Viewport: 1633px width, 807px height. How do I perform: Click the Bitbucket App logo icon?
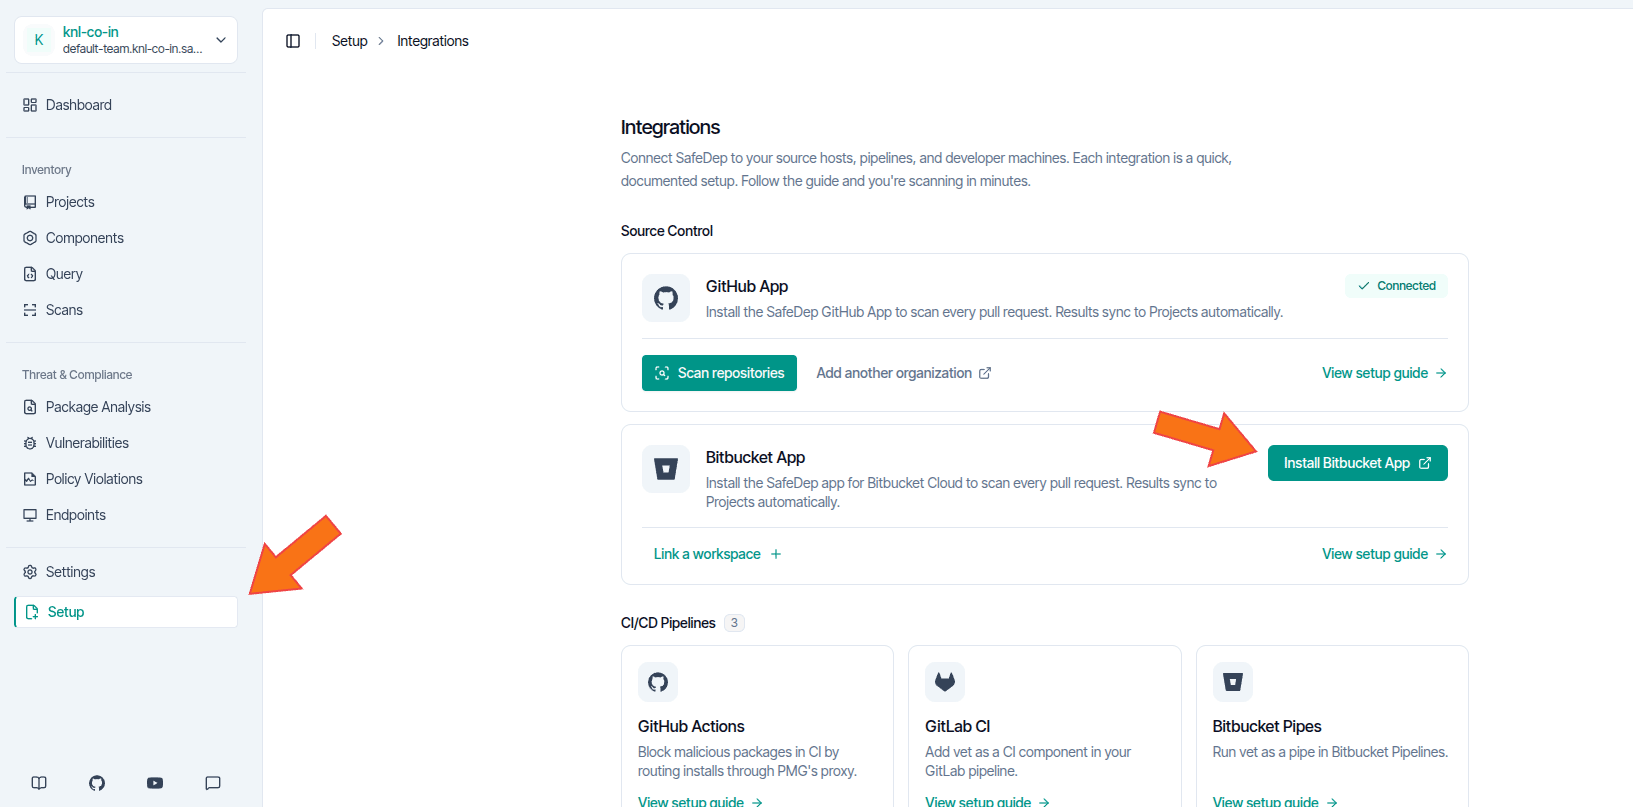tap(666, 469)
